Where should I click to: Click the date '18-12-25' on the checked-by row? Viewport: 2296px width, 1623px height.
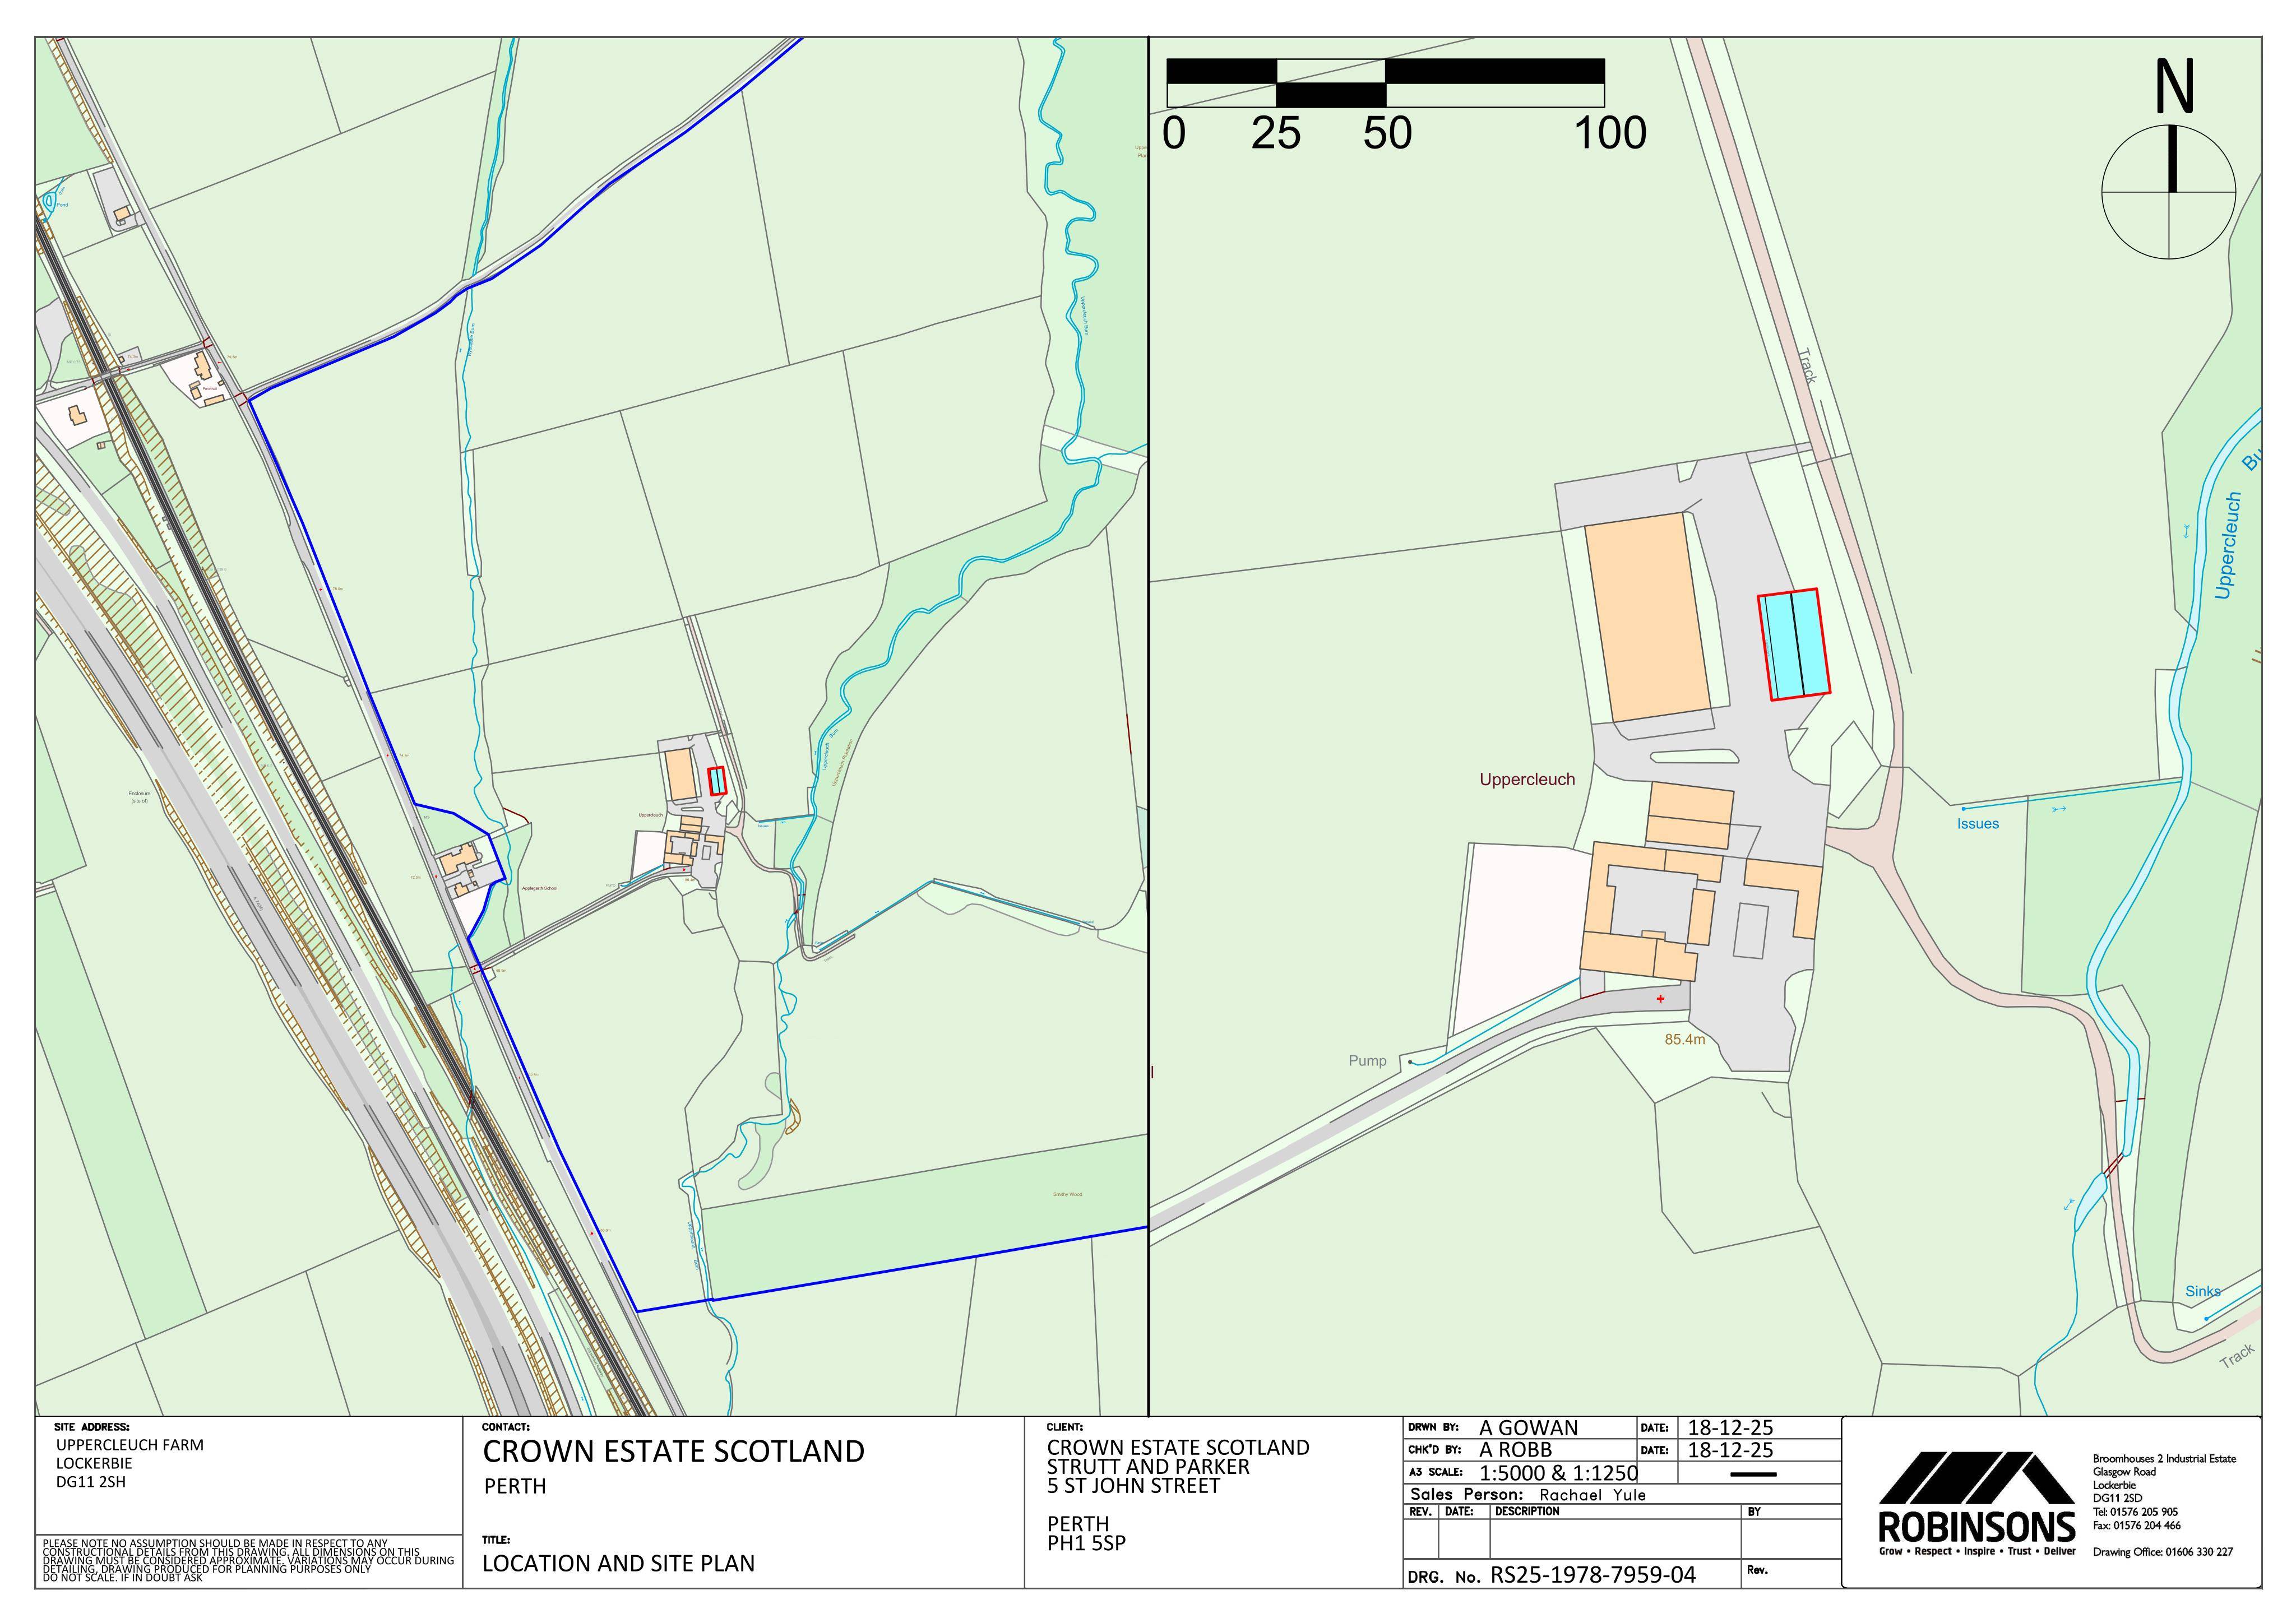[1731, 1450]
